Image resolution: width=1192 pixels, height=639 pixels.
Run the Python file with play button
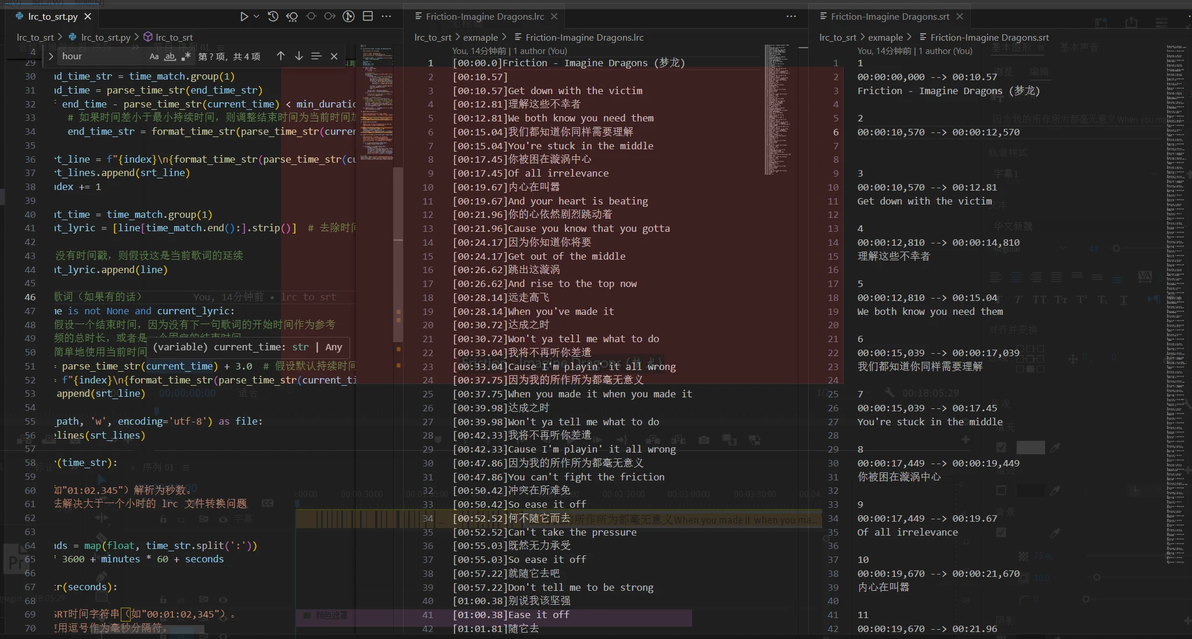[243, 17]
